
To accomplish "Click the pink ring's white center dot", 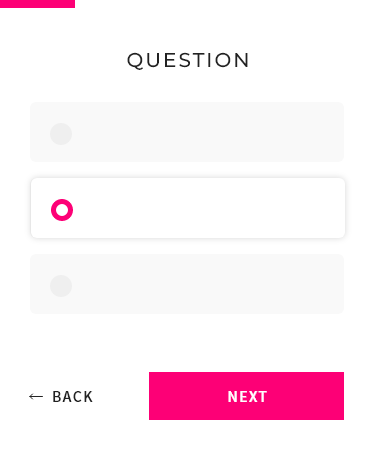I will coord(62,210).
